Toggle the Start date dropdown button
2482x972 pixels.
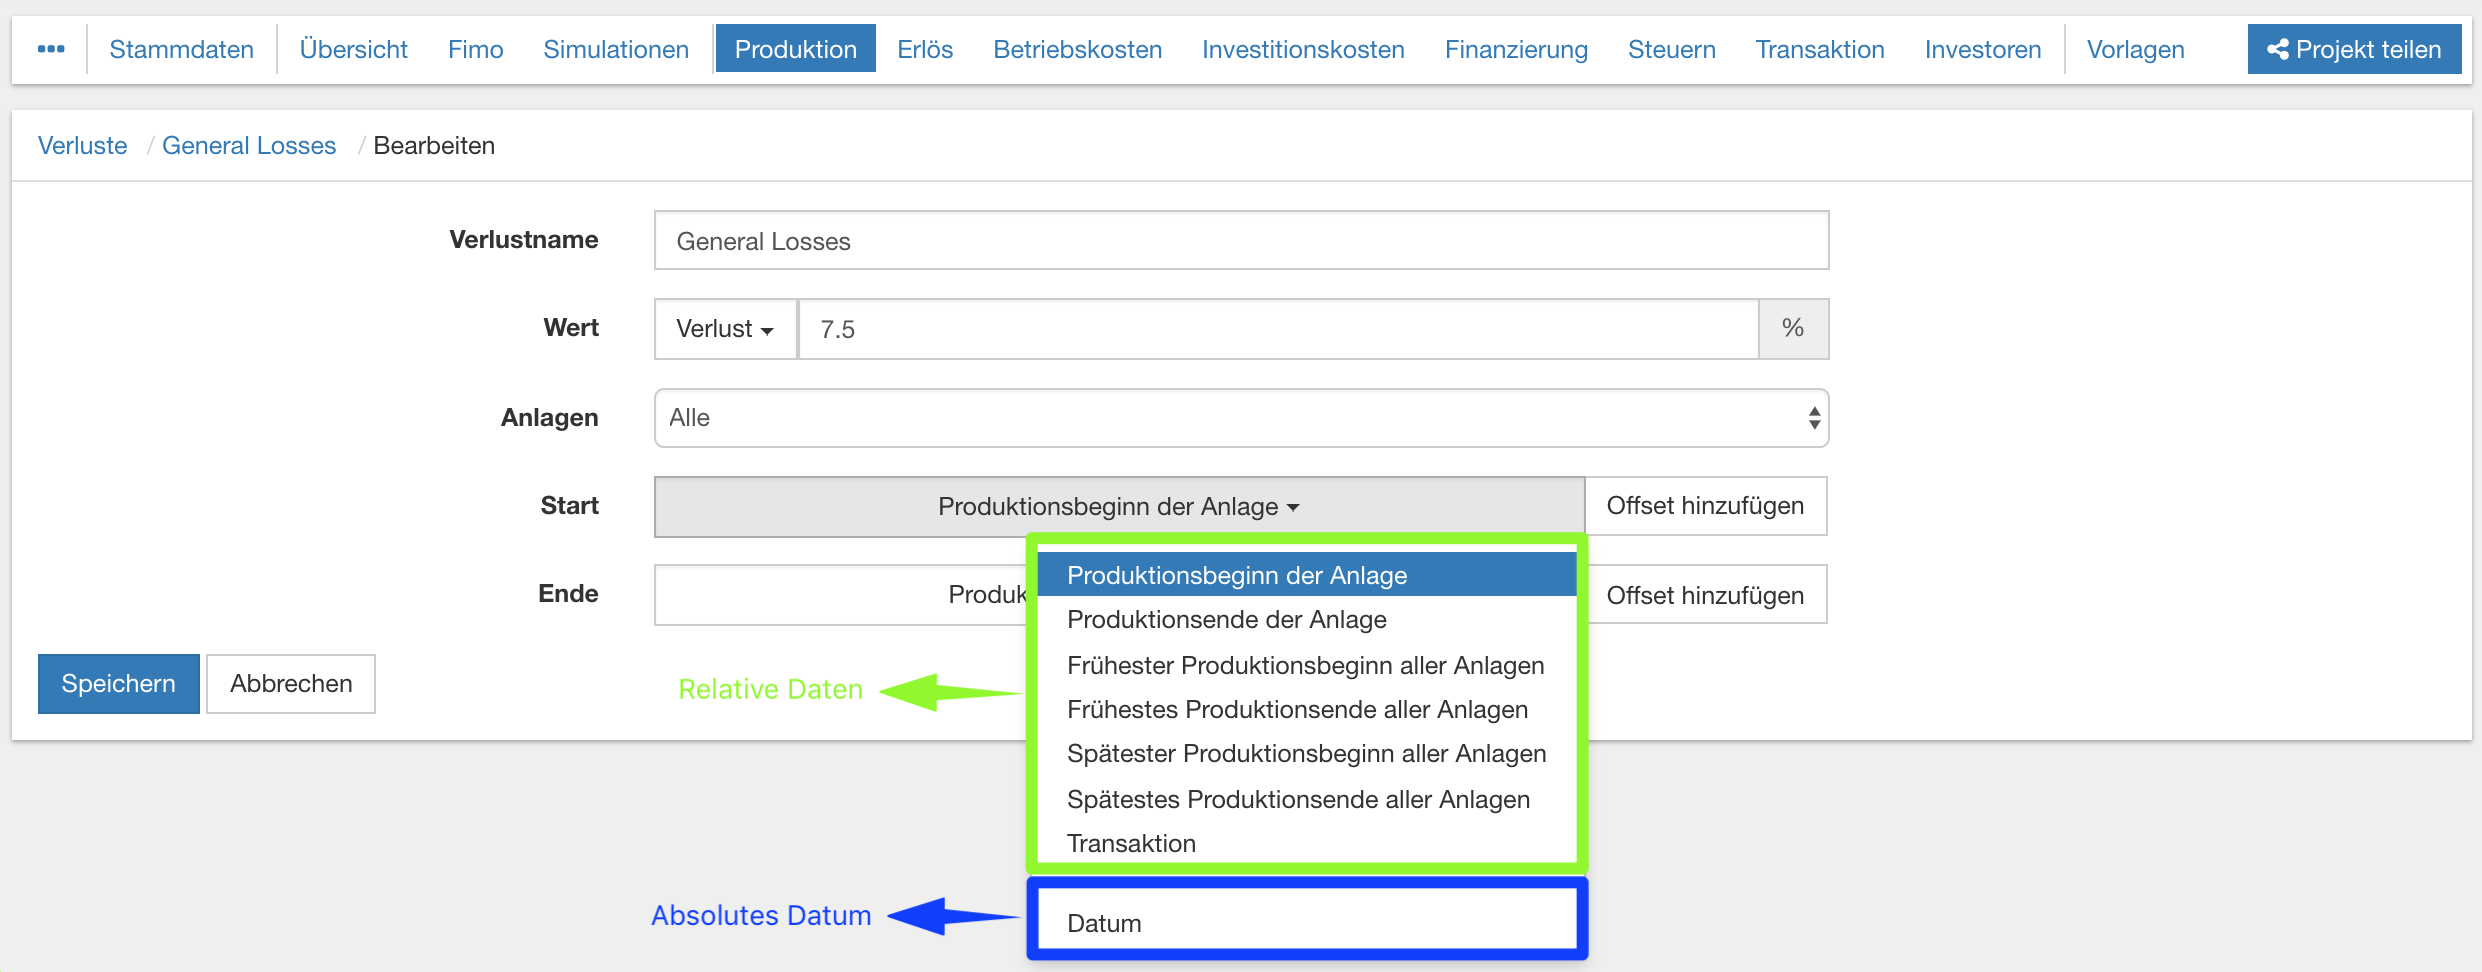[x=1118, y=507]
